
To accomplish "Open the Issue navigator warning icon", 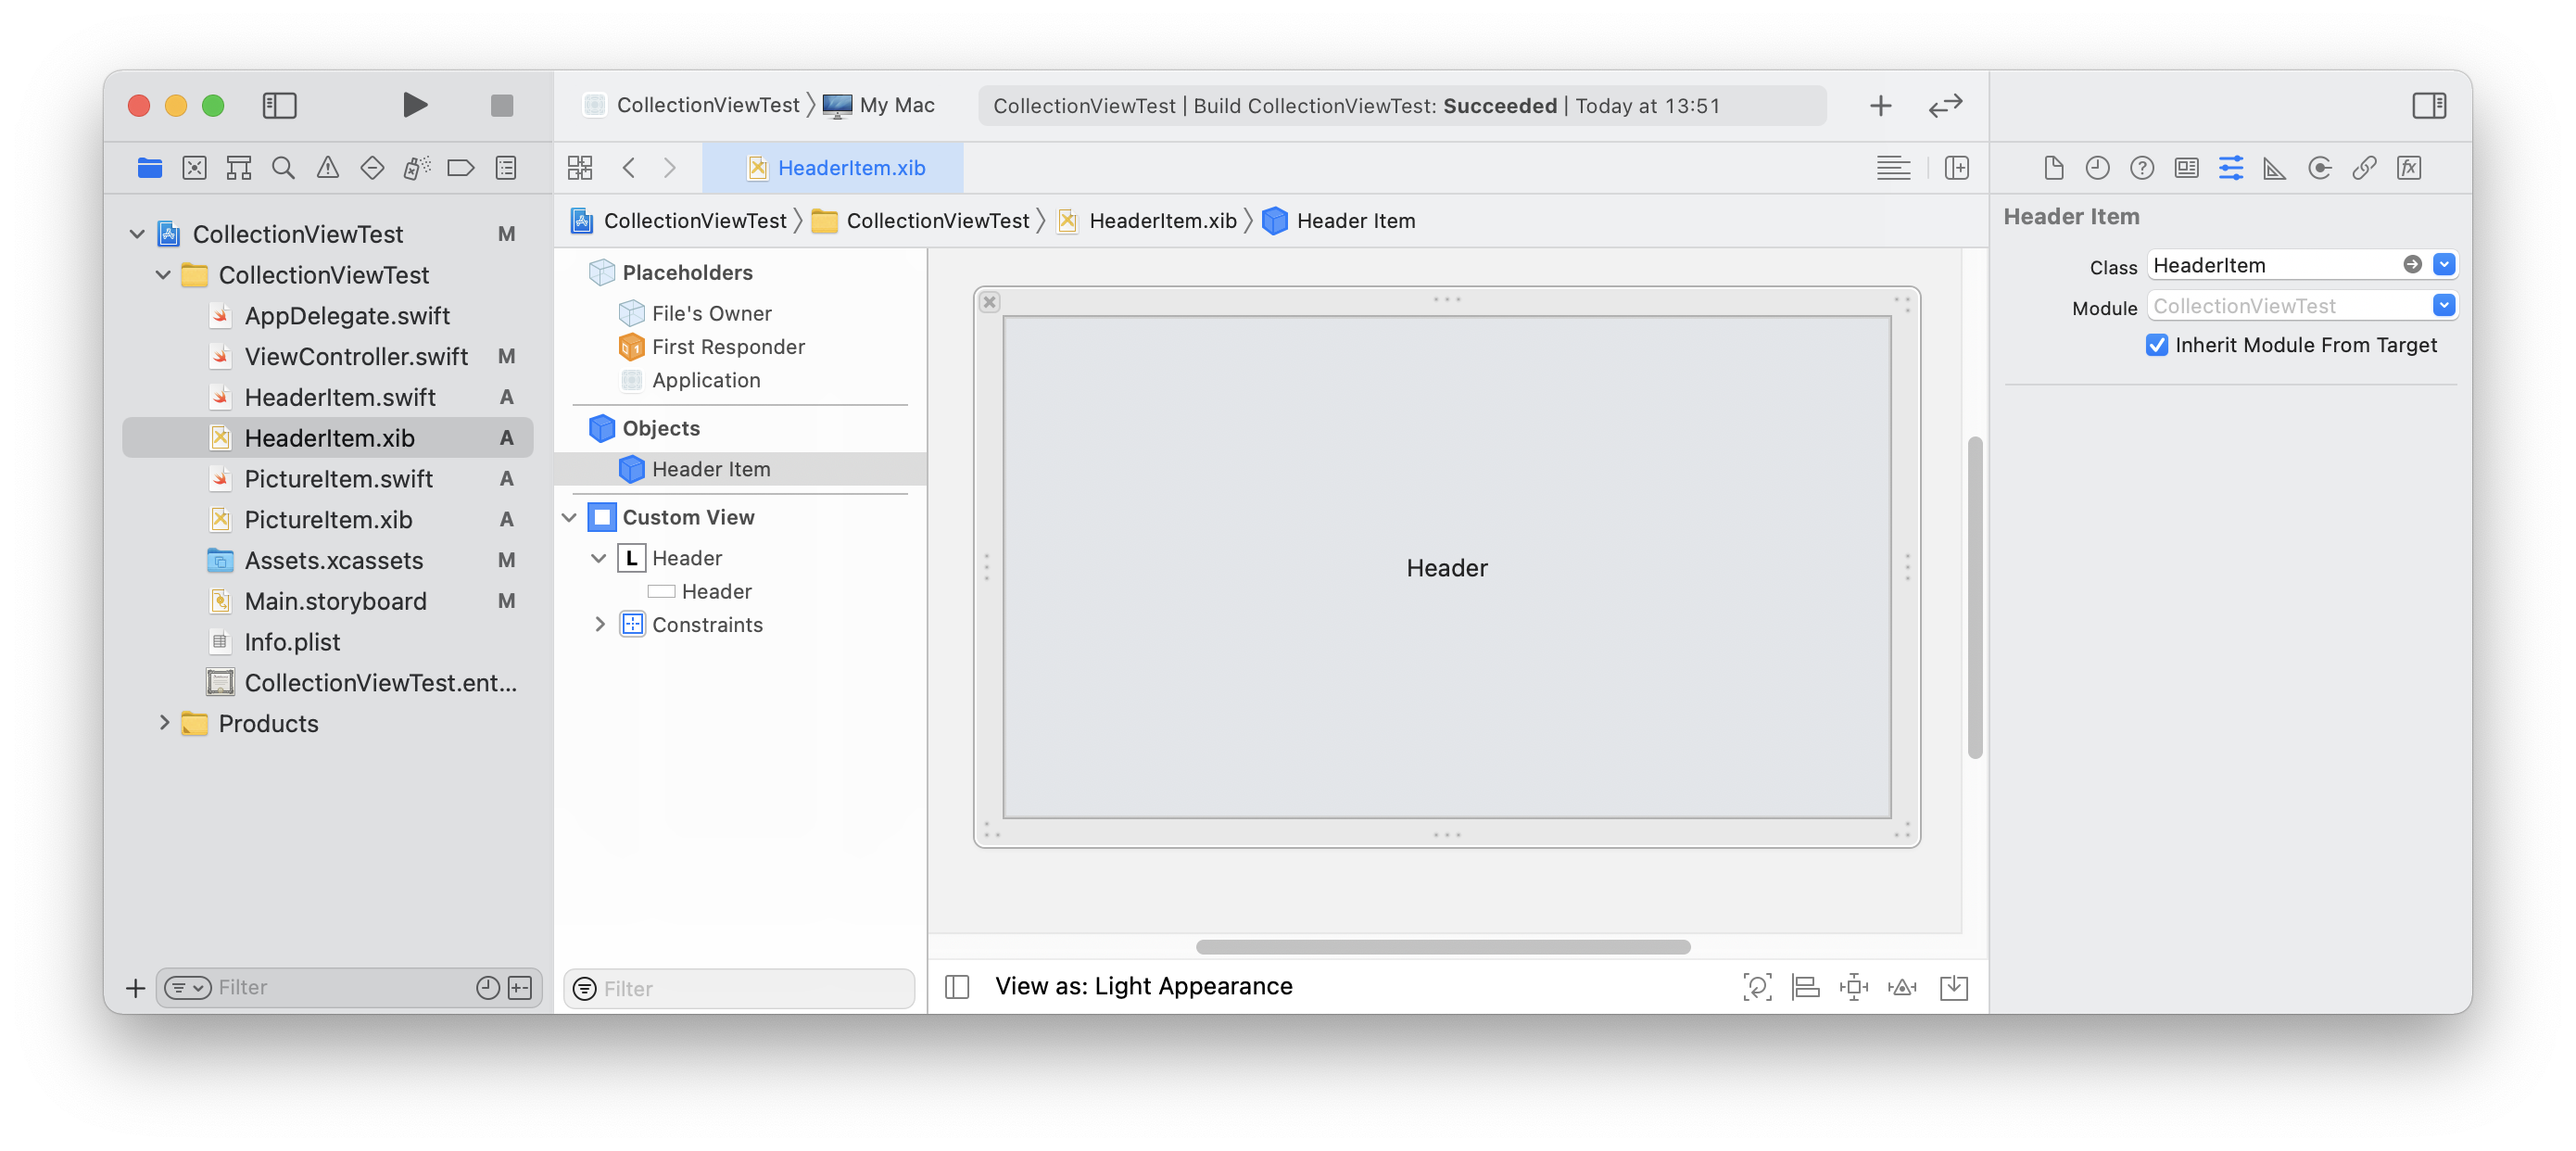I will point(328,168).
